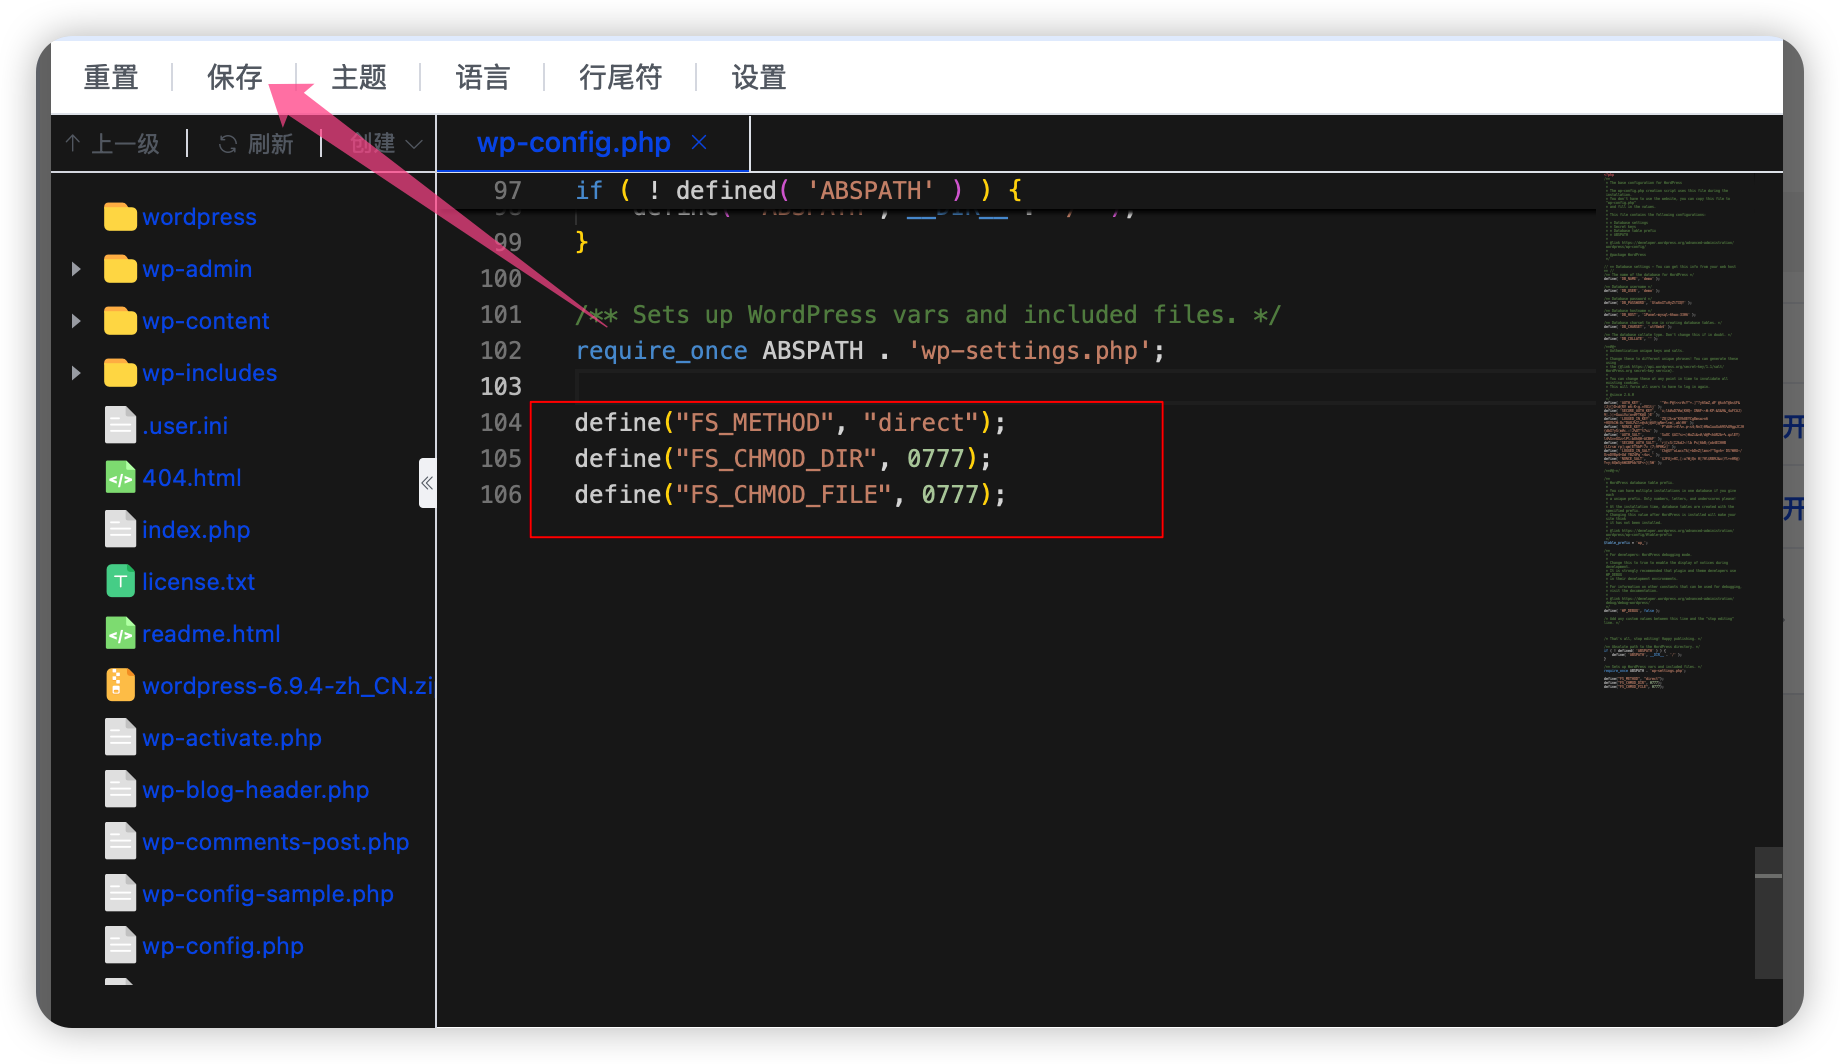This screenshot has width=1840, height=1064.
Task: Open the 语言 menu
Action: pos(483,77)
